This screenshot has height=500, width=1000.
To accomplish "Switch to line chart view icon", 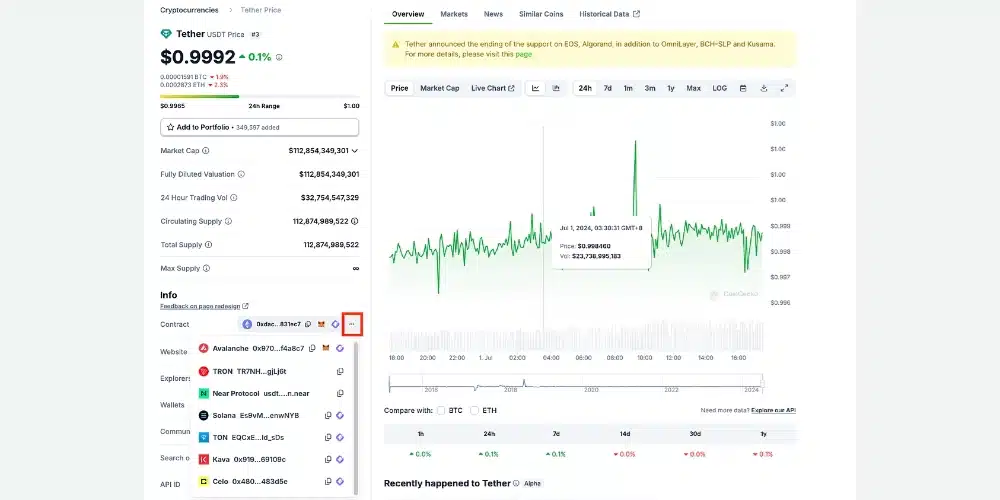I will 536,88.
